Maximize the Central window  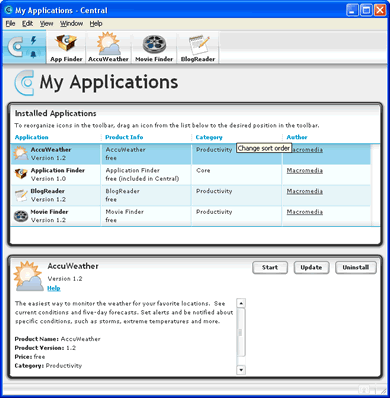[366, 10]
